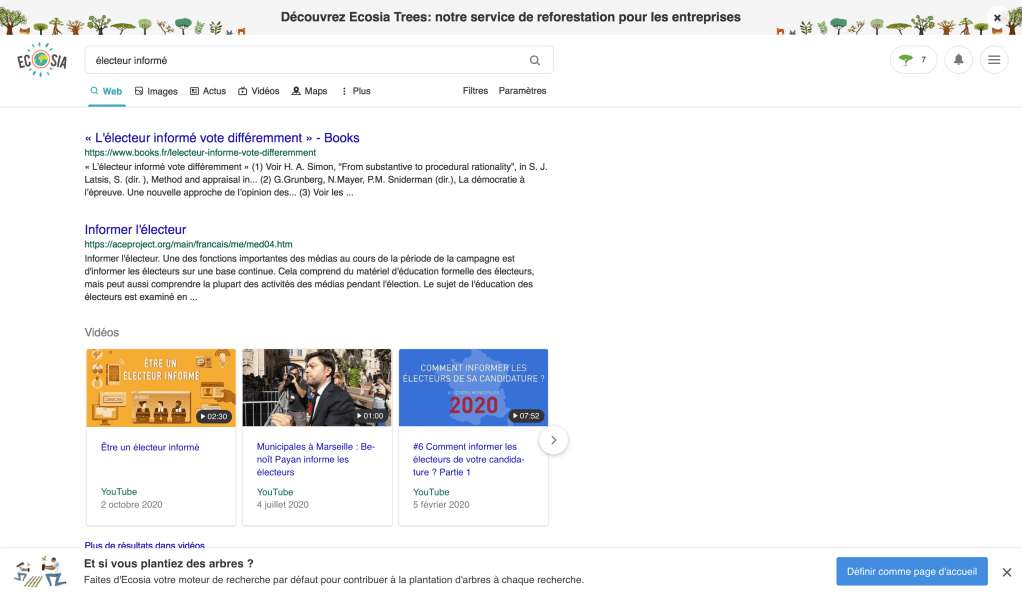1022x593 pixels.
Task: Switch to the Images tab
Action: click(156, 91)
